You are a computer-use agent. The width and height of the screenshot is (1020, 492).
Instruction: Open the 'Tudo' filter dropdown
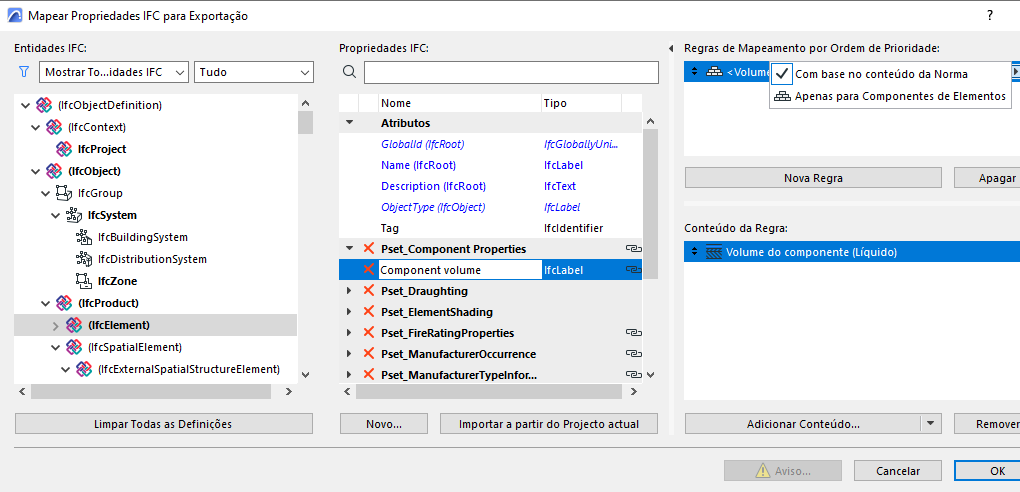[x=254, y=72]
